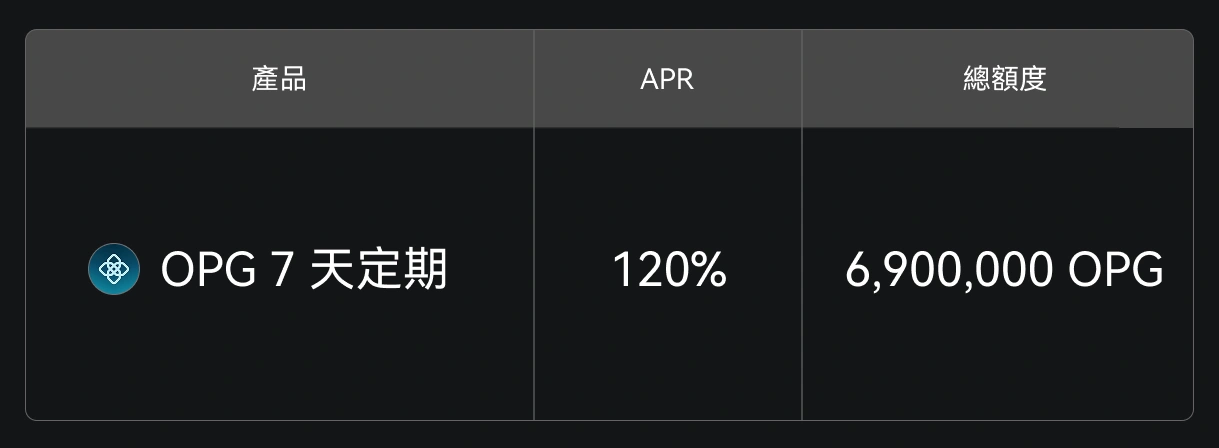Click the row divider between product and 120%
The image size is (1219, 448).
coord(534,270)
